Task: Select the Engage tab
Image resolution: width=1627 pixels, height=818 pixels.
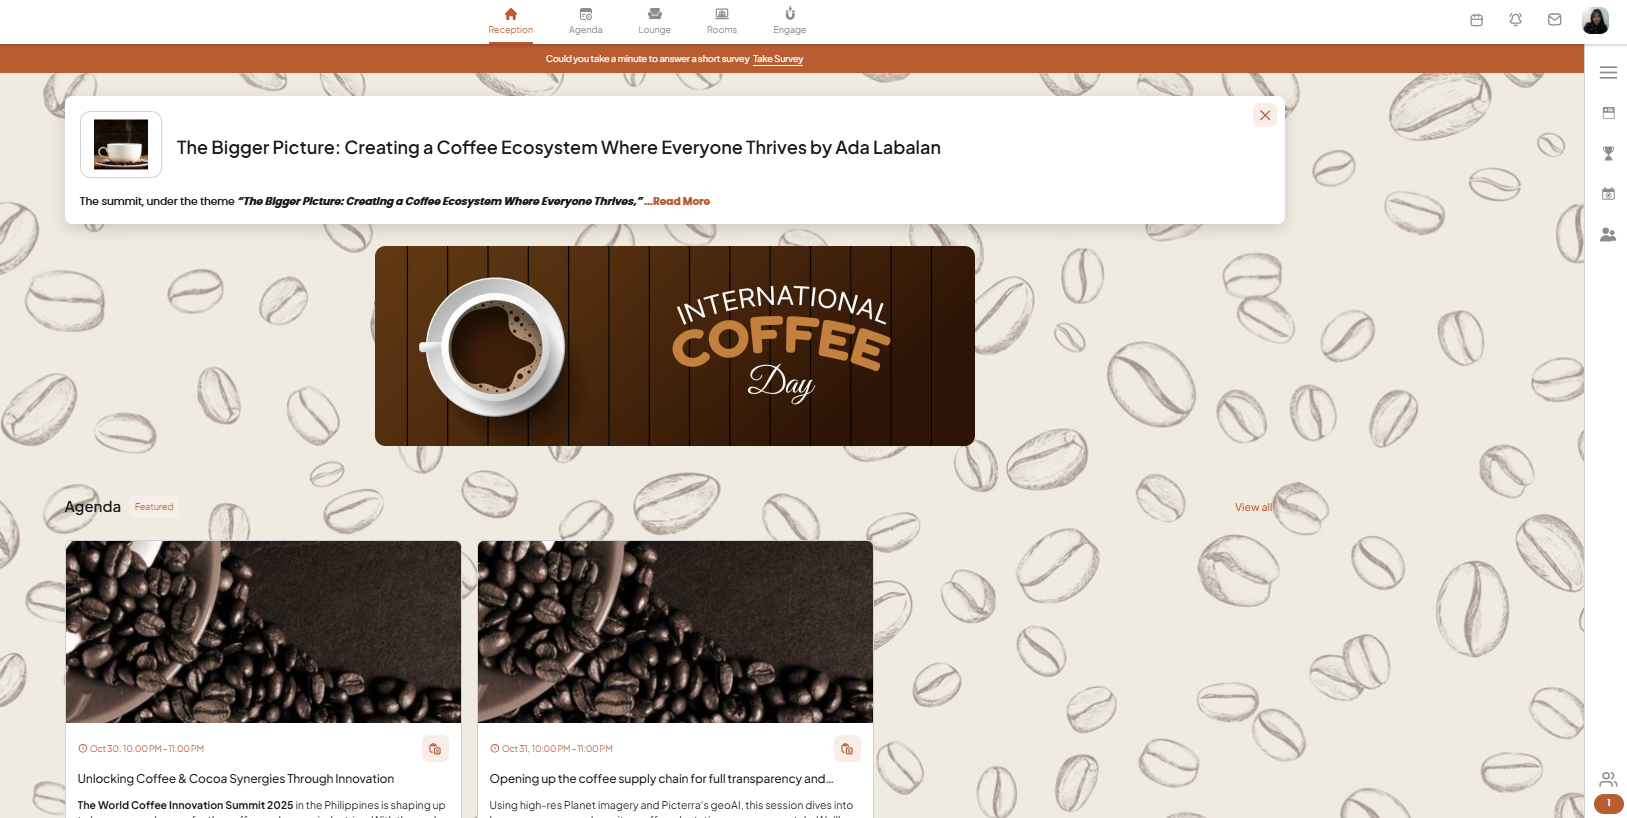Action: pyautogui.click(x=790, y=21)
